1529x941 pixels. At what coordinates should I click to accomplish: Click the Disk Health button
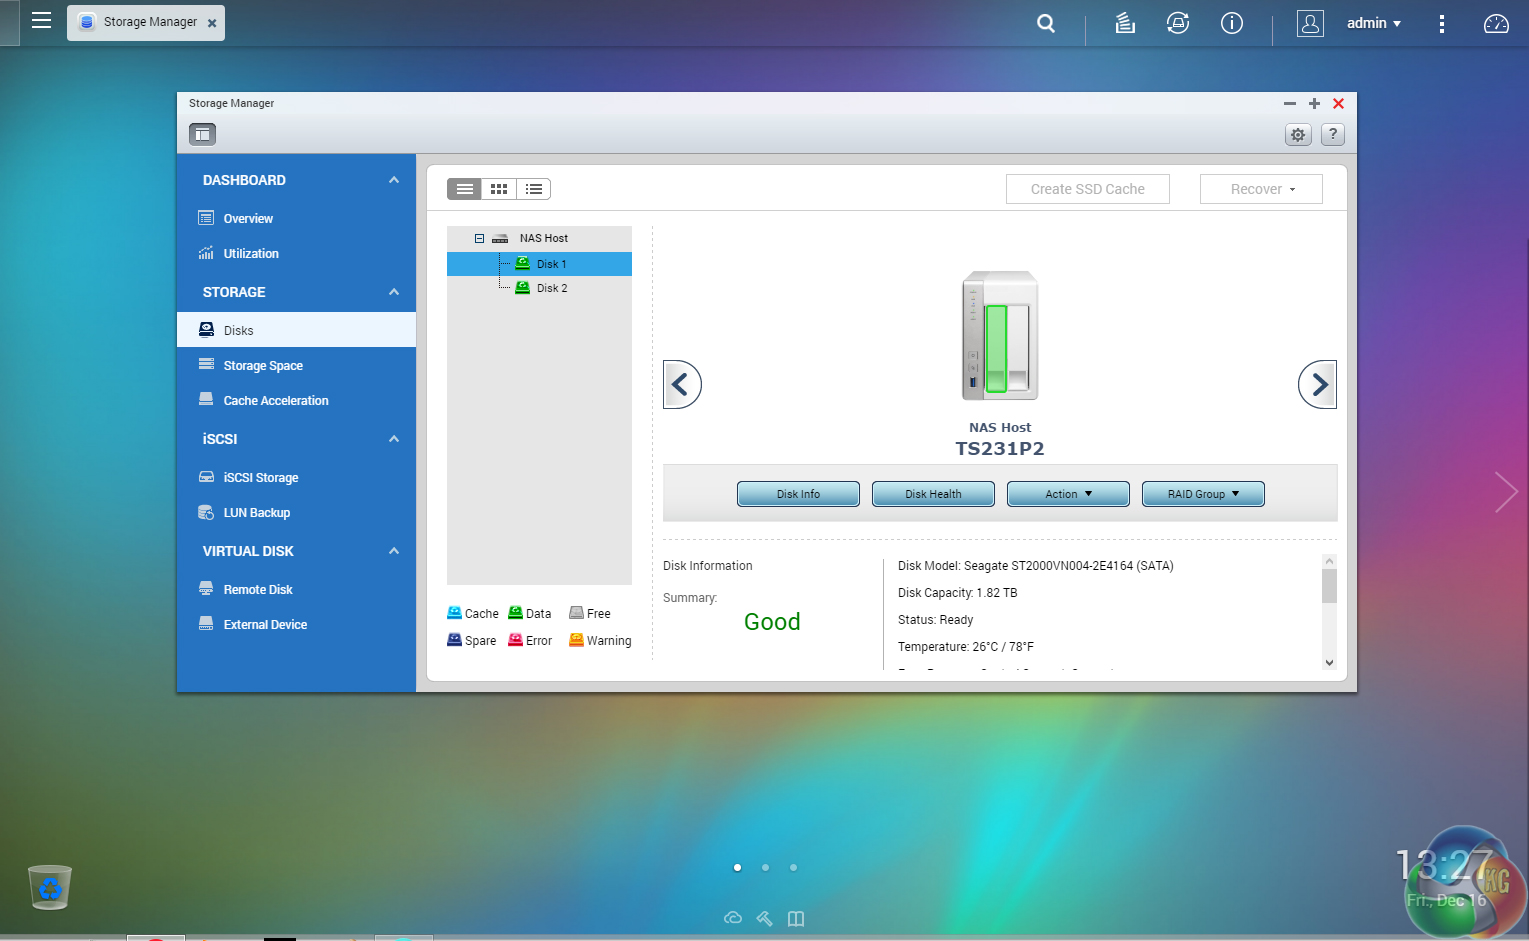tap(933, 494)
